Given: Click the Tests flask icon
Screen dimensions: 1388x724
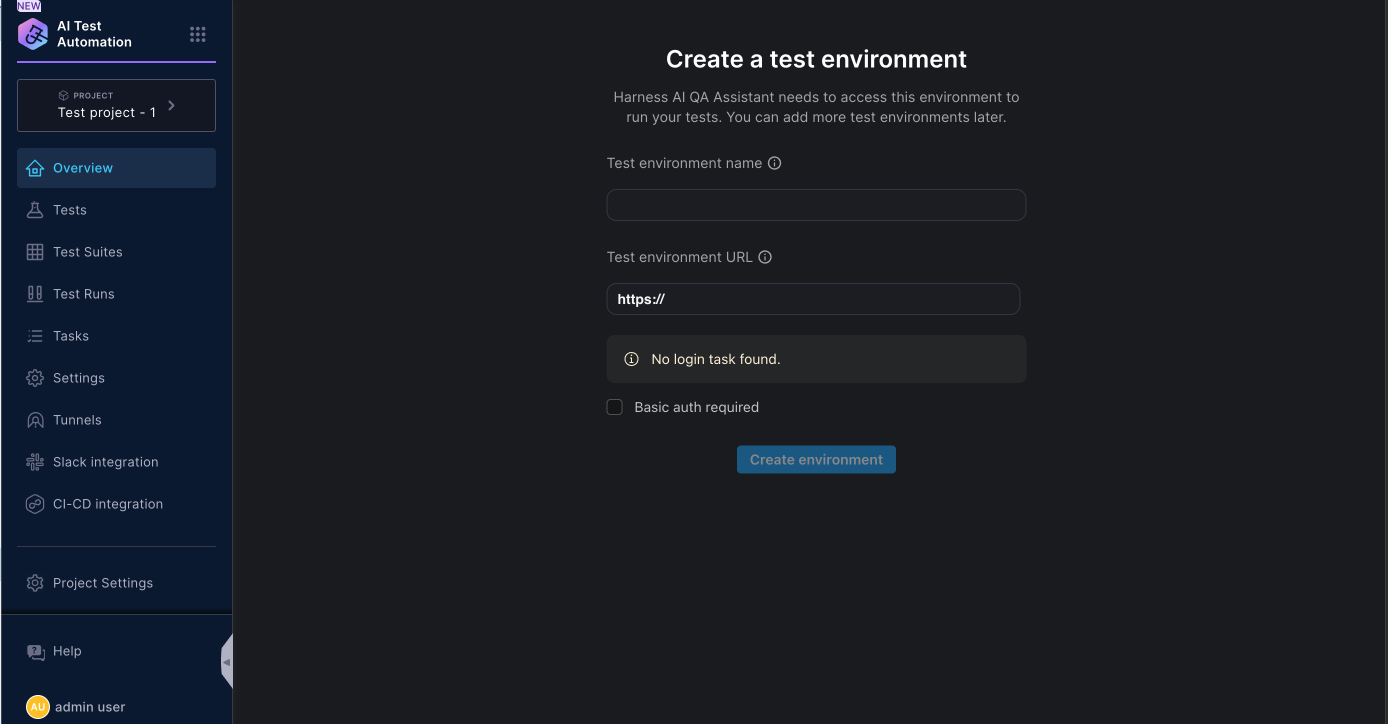Looking at the screenshot, I should [x=35, y=210].
